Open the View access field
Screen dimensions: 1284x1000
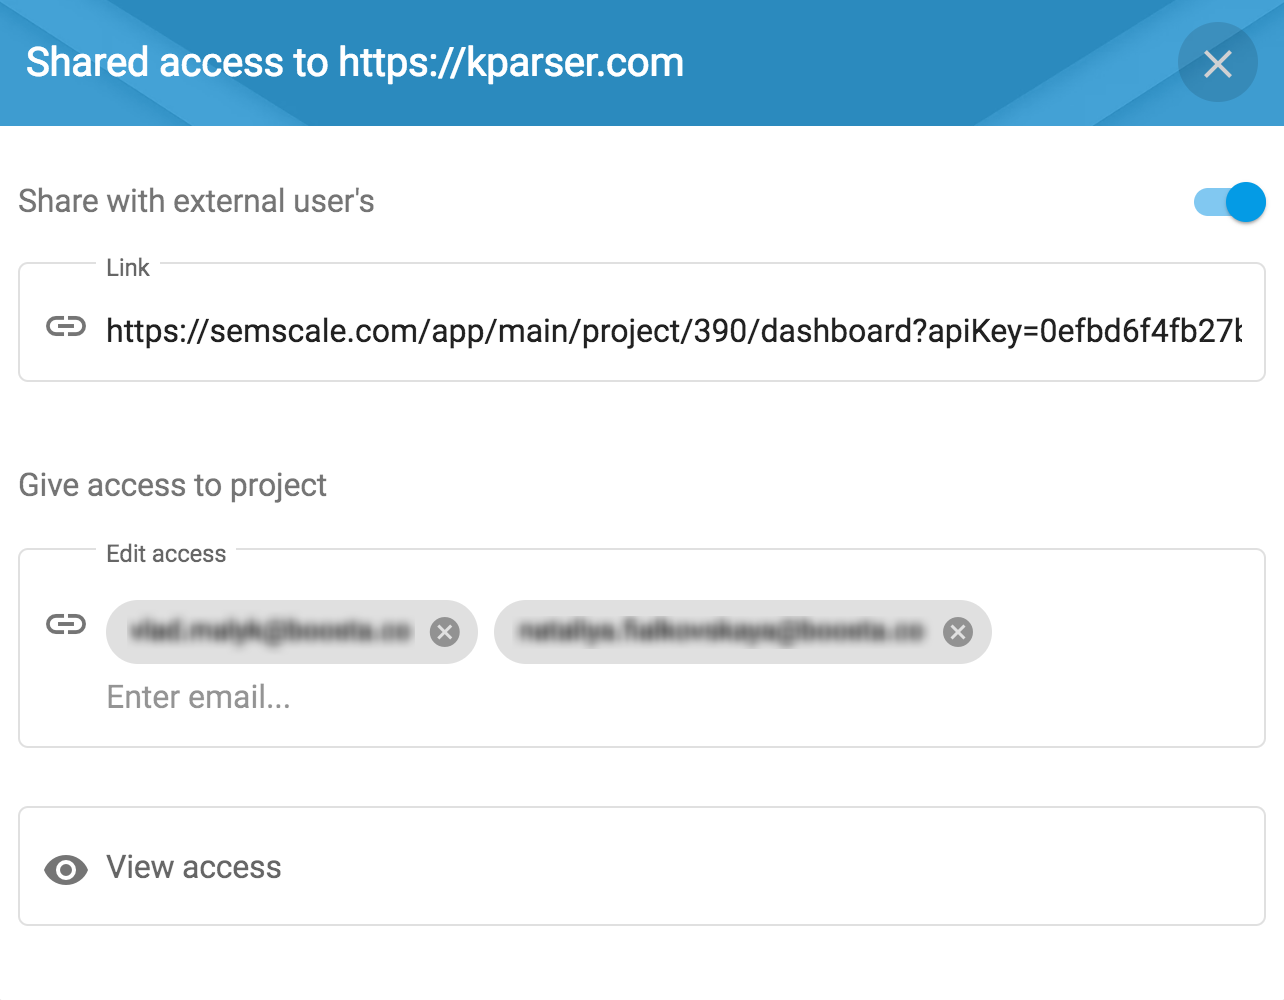click(x=642, y=866)
